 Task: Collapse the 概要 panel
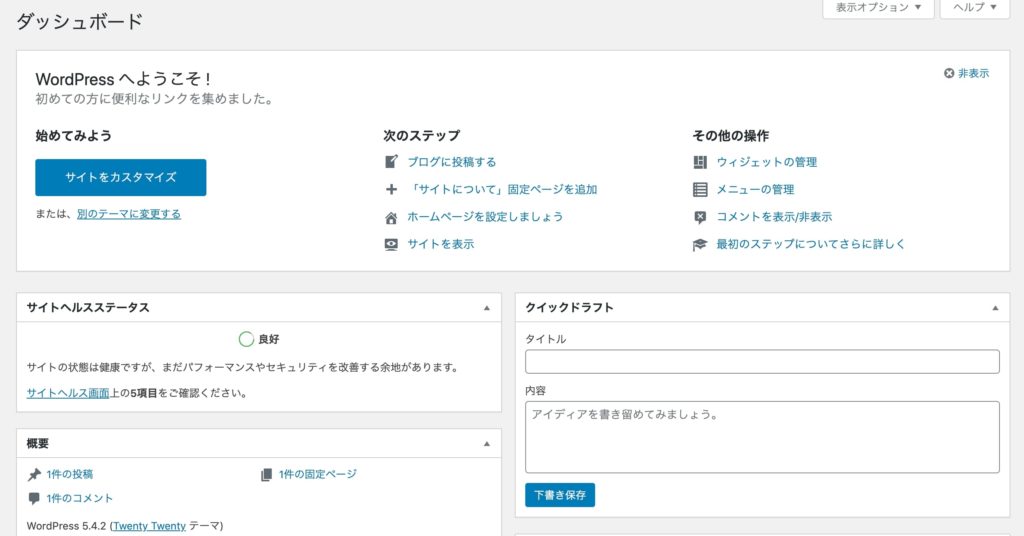[487, 444]
